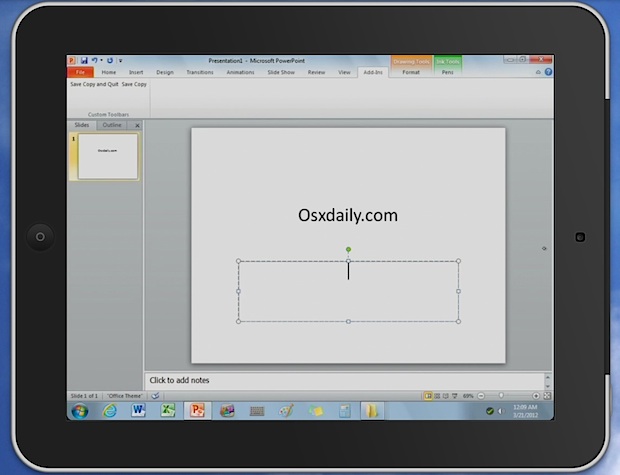The image size is (620, 475).
Task: Open Sticky Notes taskbar icon
Action: tap(316, 411)
